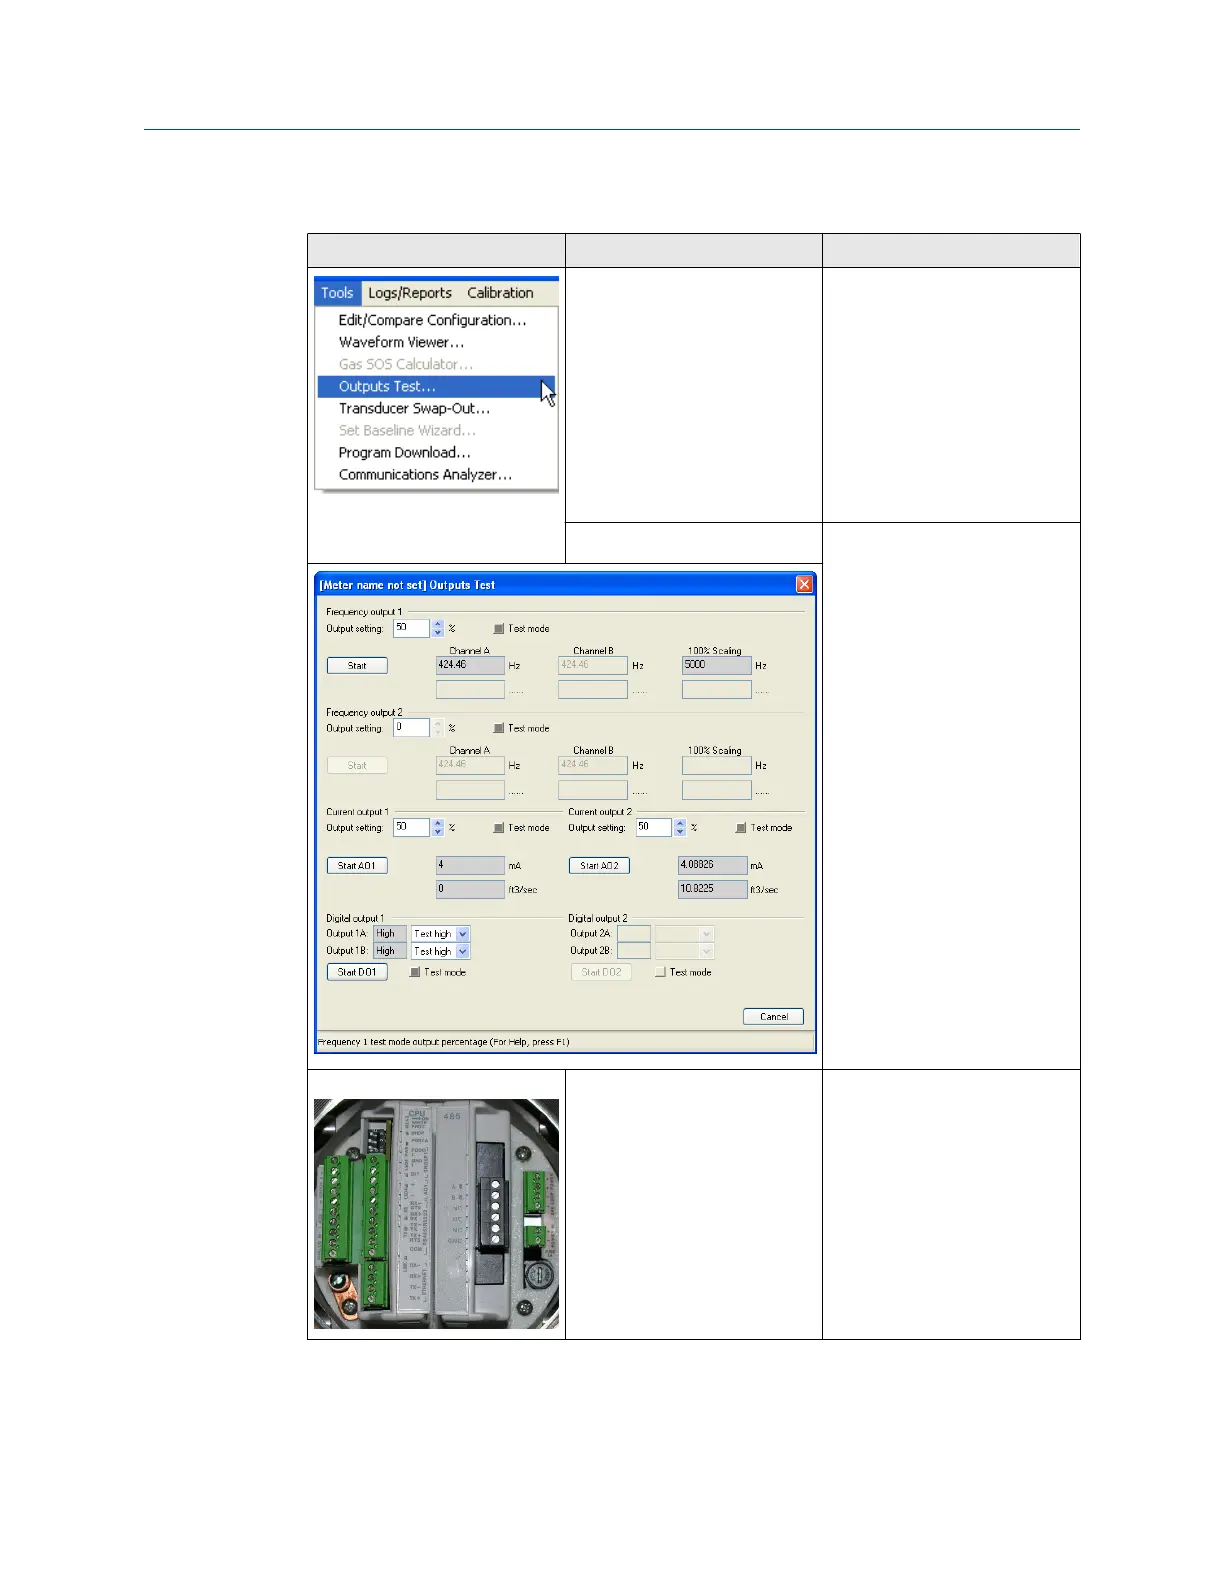Toggle Digital output 2 Test mode checkbox
The image size is (1224, 1584).
pyautogui.click(x=660, y=972)
